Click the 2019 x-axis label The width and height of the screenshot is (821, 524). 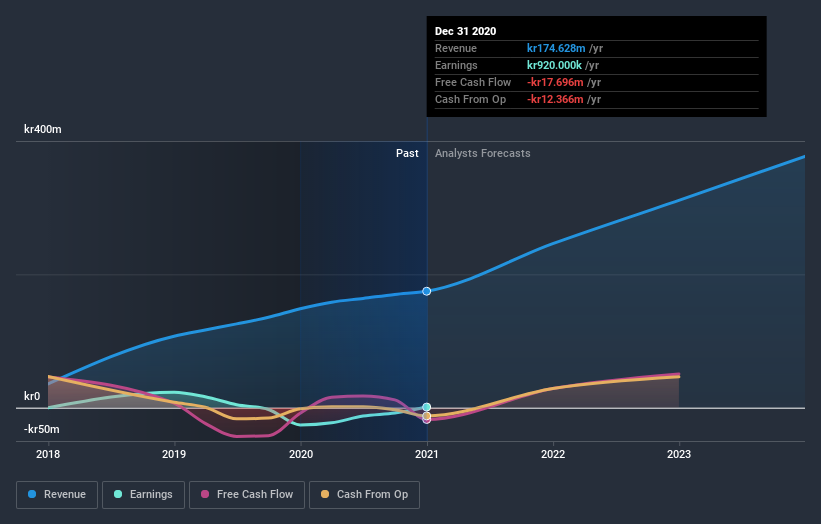[174, 454]
